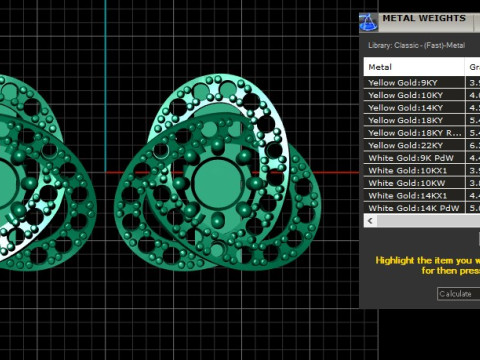Click the Metal Weights scale icon
This screenshot has height=360, width=480.
[369, 23]
